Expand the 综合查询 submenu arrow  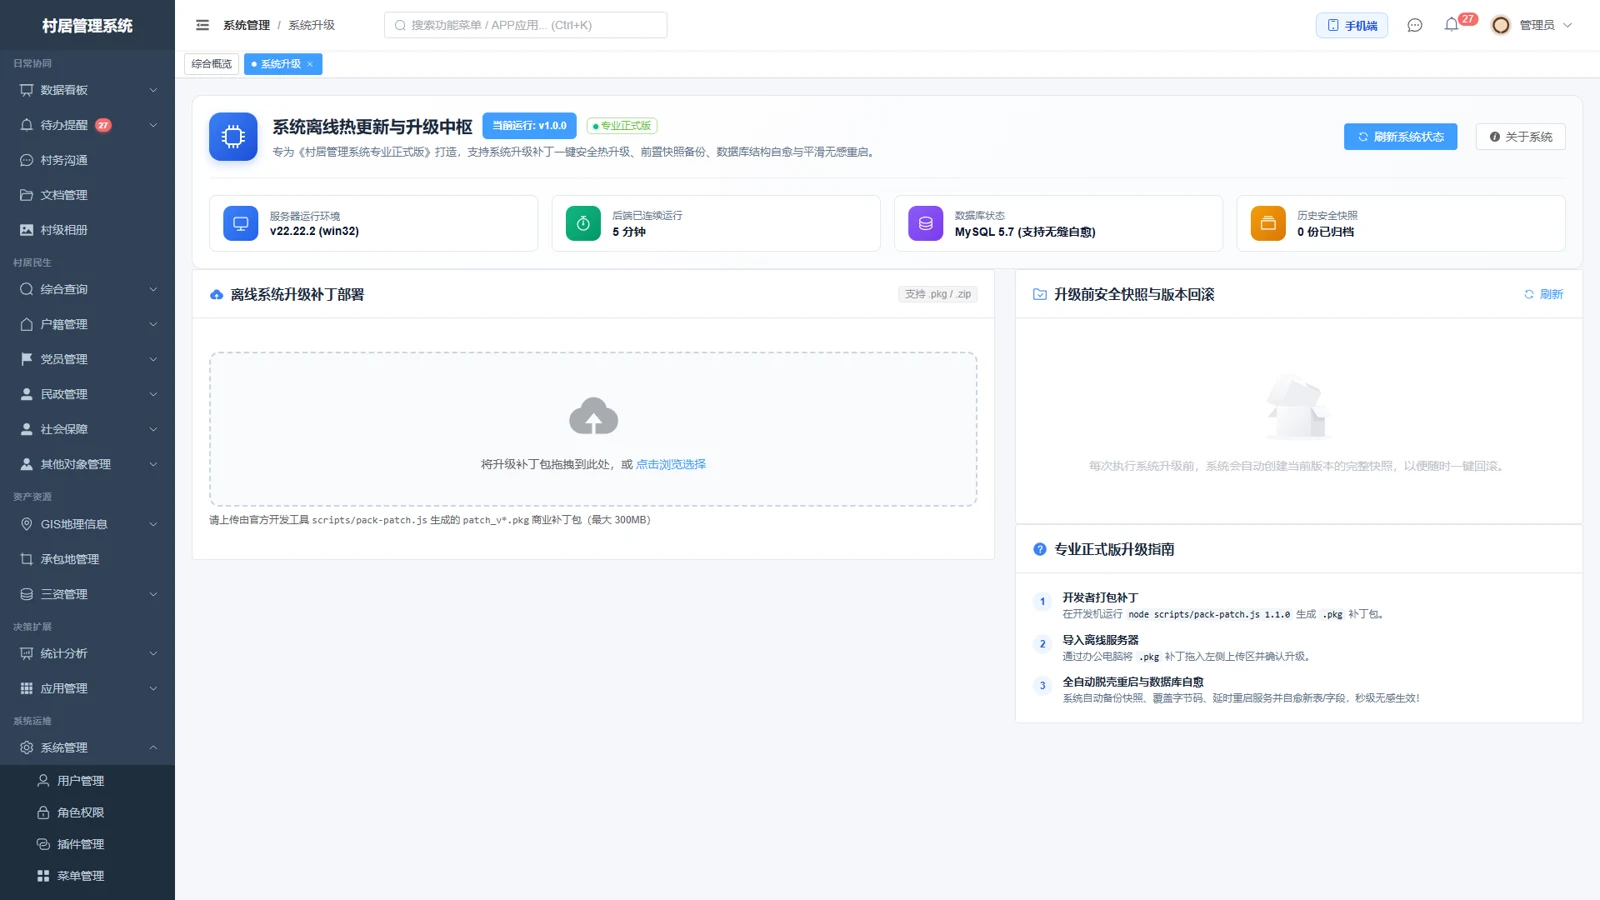(153, 289)
